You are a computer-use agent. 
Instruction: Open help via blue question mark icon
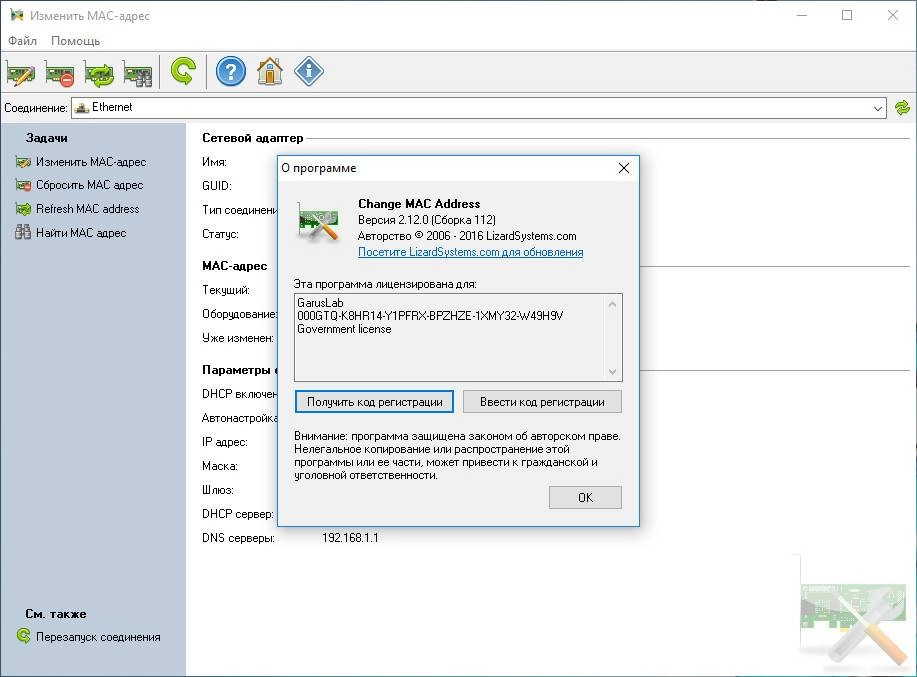tap(230, 72)
